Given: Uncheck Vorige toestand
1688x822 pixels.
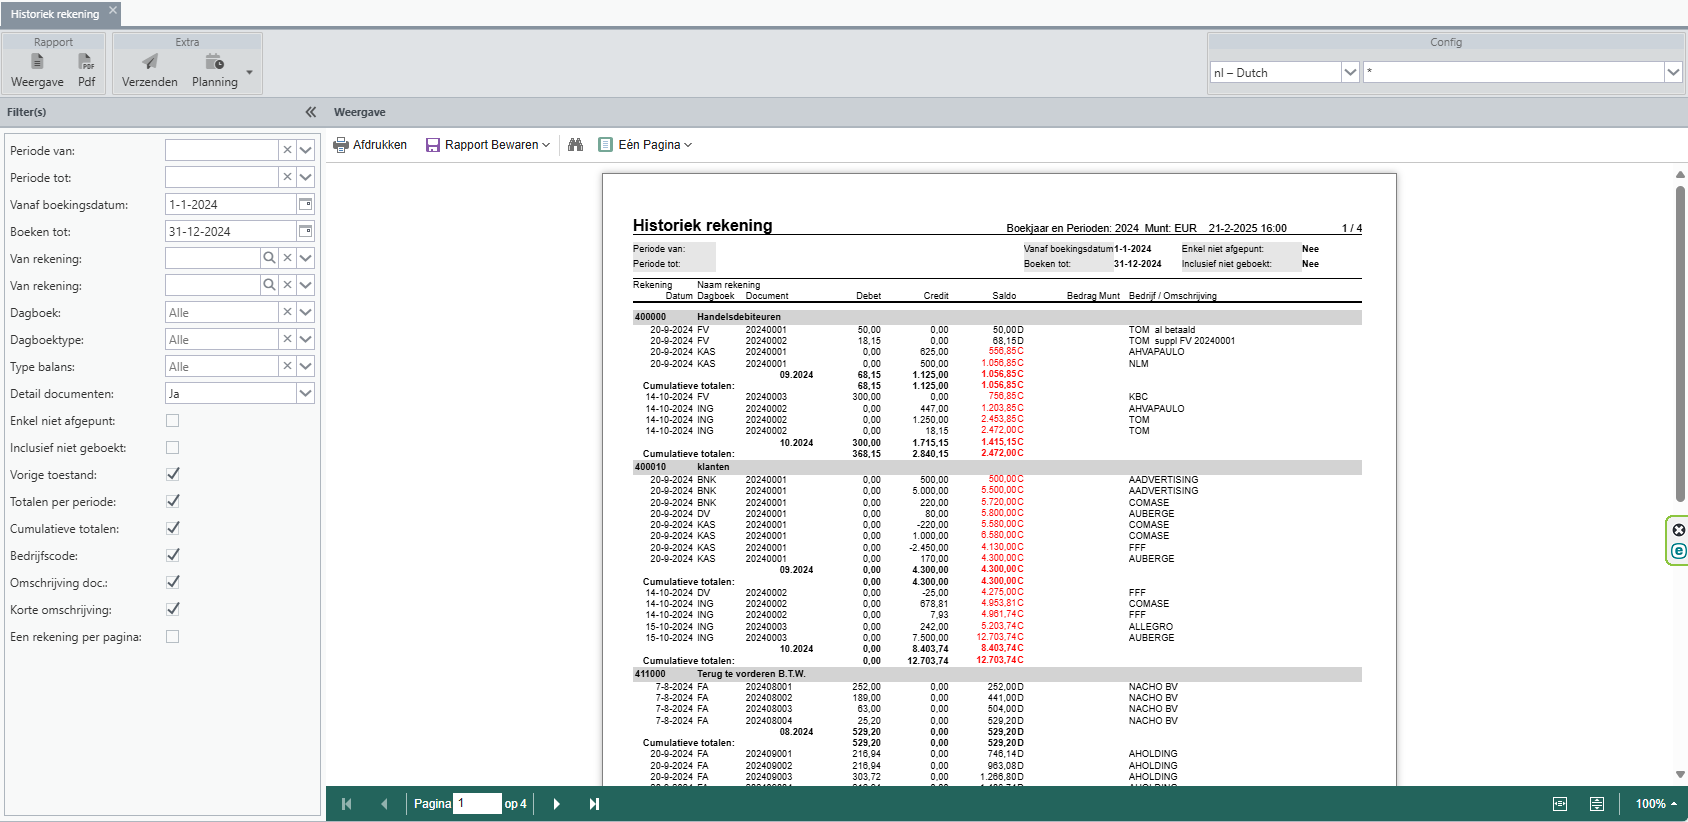Looking at the screenshot, I should click(173, 474).
